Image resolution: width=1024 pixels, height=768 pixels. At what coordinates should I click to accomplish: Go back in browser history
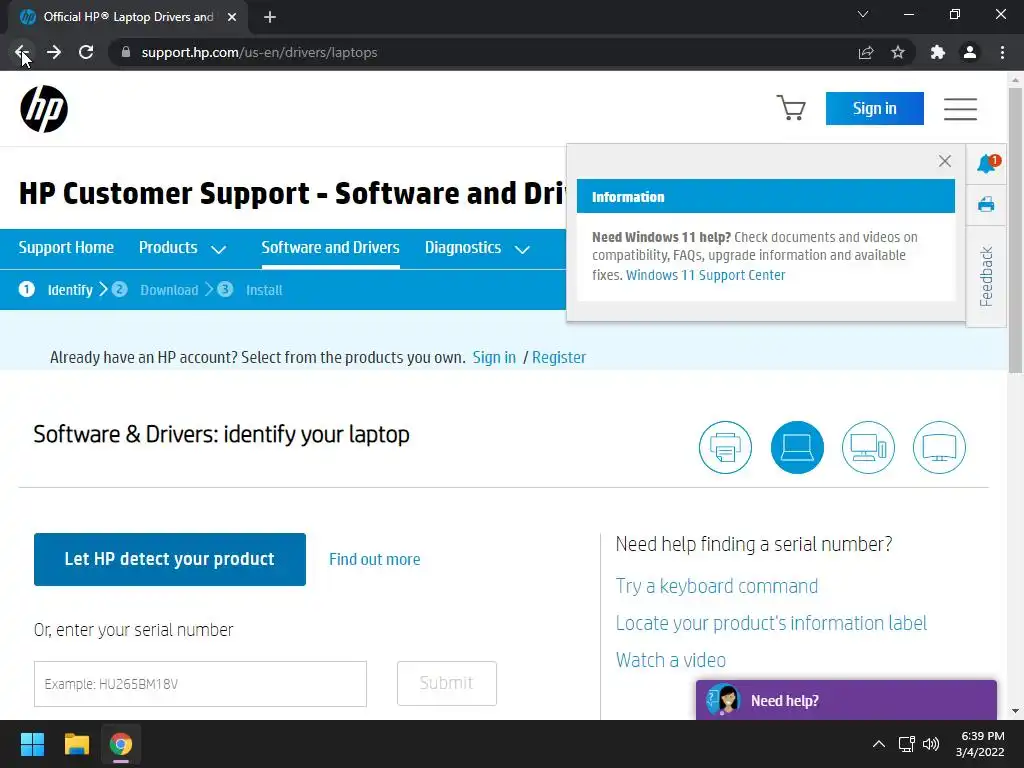tap(21, 52)
